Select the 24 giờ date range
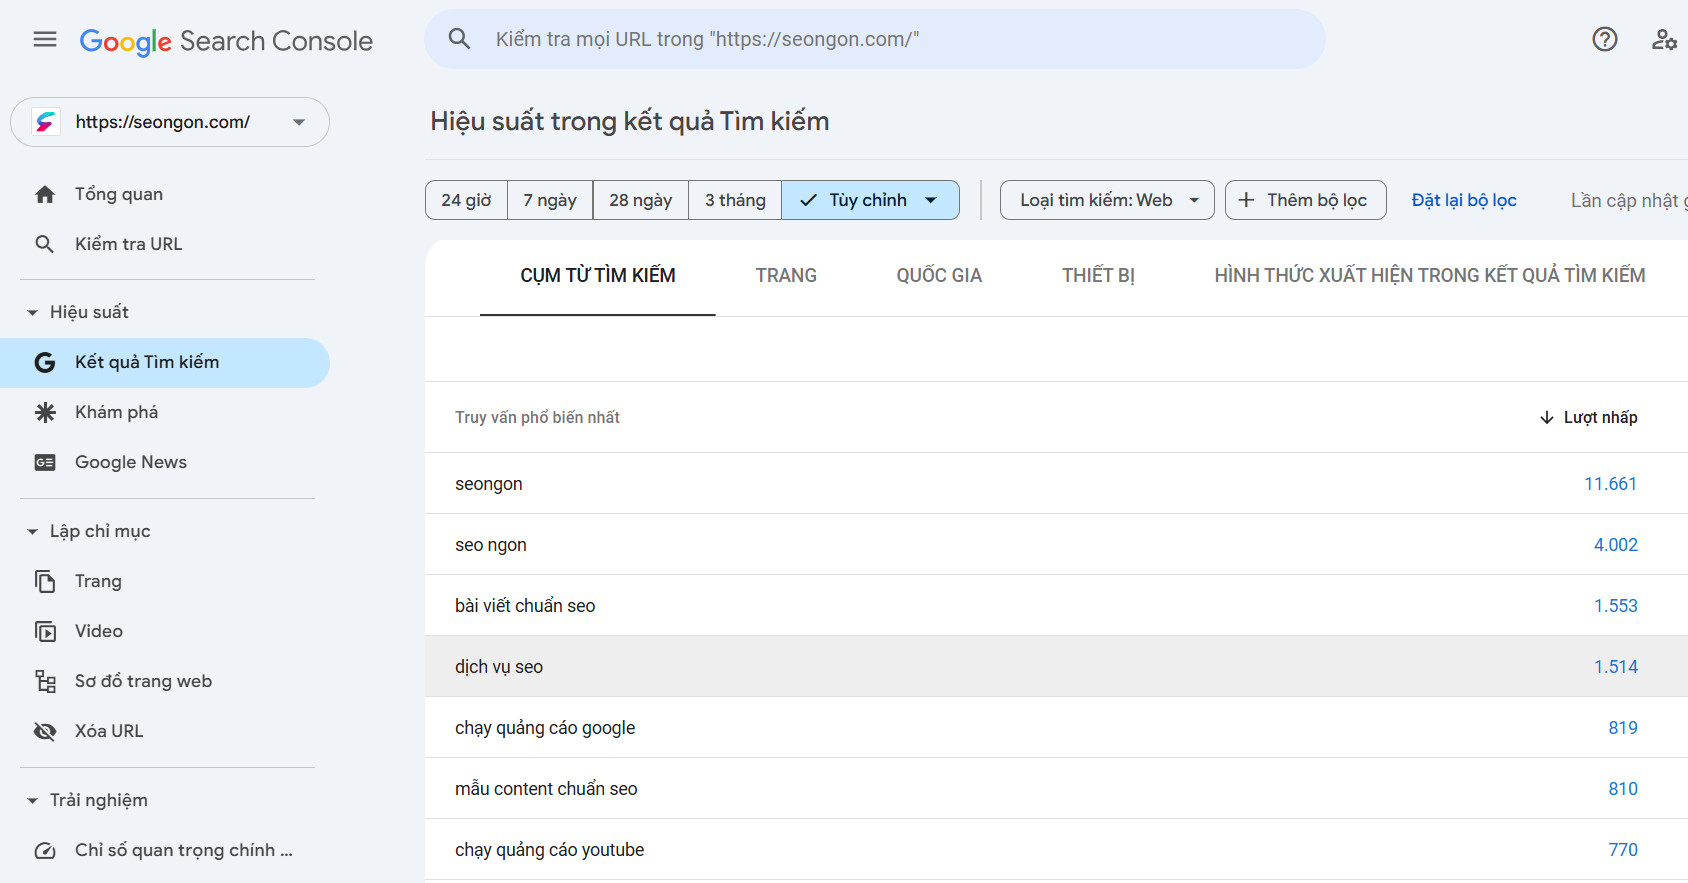This screenshot has width=1688, height=883. tap(466, 200)
